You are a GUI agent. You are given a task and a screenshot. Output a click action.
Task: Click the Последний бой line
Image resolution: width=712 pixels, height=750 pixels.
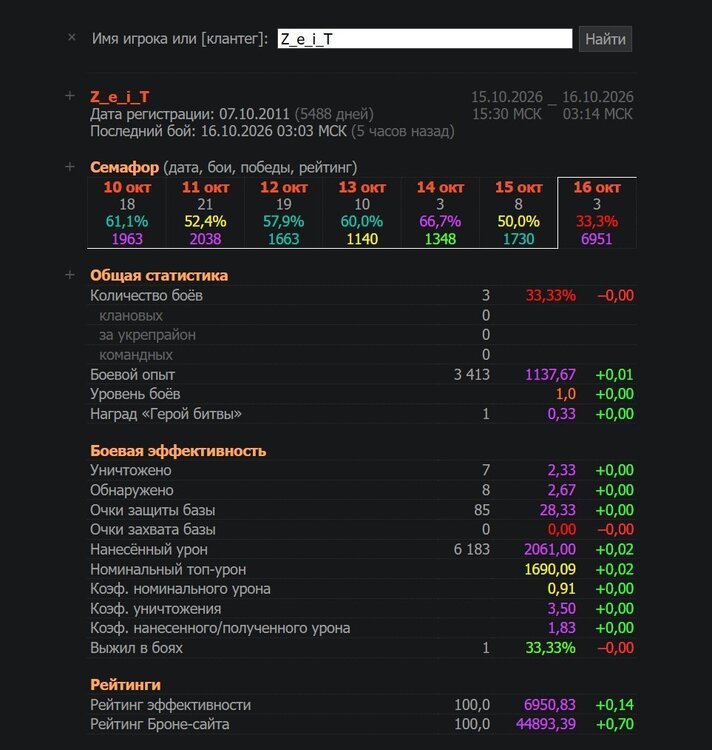[x=272, y=131]
